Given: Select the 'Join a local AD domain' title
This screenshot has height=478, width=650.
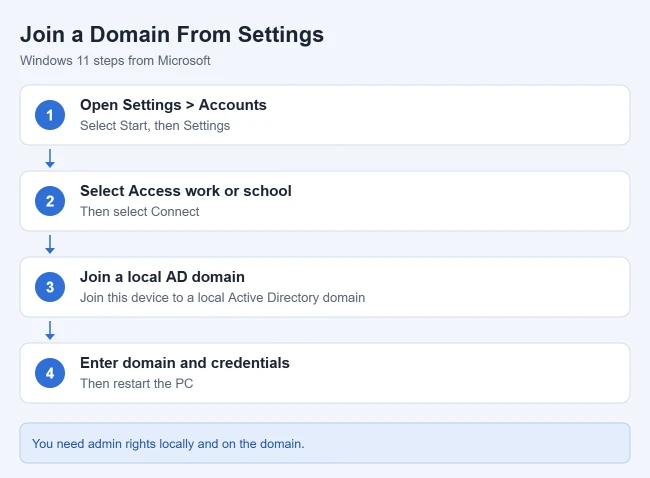Looking at the screenshot, I should pyautogui.click(x=162, y=277).
